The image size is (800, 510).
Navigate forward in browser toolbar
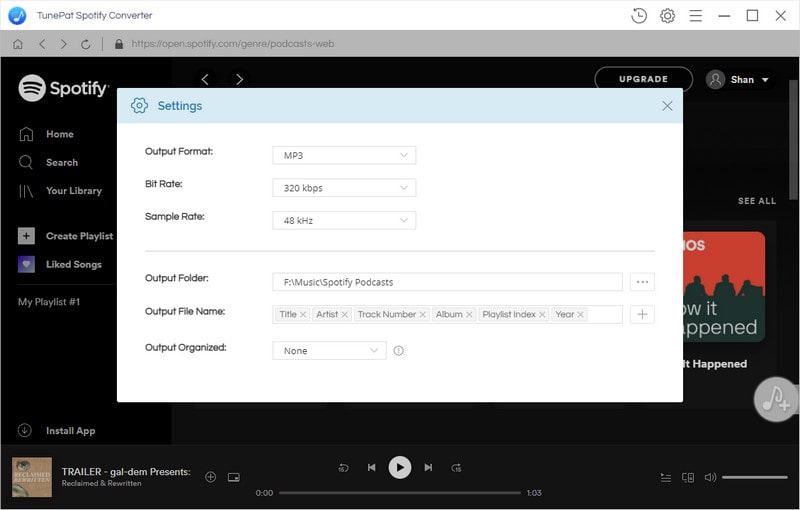pyautogui.click(x=63, y=44)
